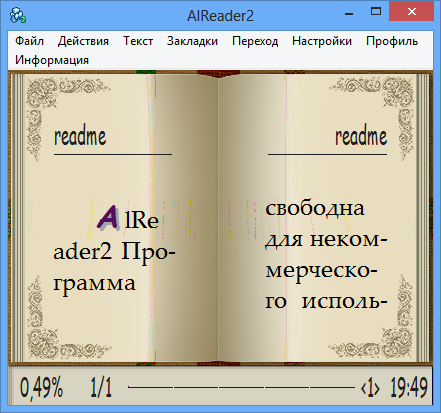Click the 19:49 clock in status bar
The image size is (441, 413).
(x=409, y=387)
